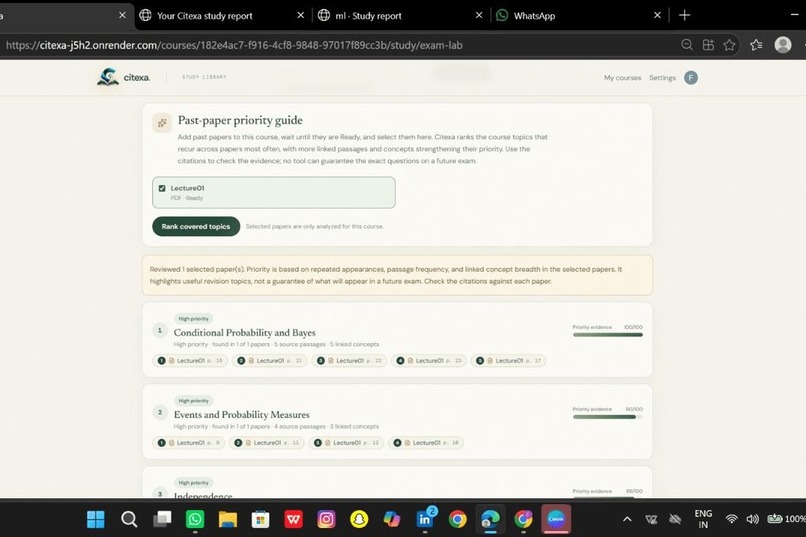Open Task View on taskbar
This screenshot has height=537, width=806.
point(162,520)
